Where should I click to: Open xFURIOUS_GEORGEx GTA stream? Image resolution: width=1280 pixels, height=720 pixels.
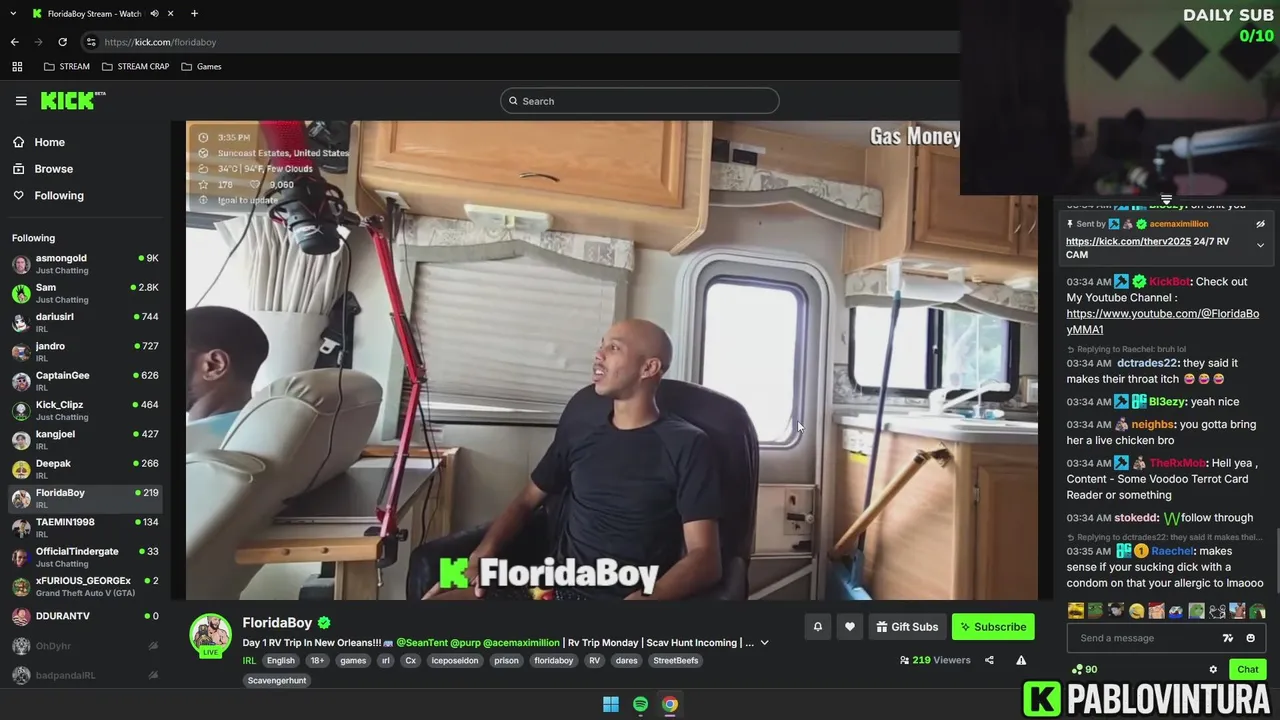coord(85,586)
